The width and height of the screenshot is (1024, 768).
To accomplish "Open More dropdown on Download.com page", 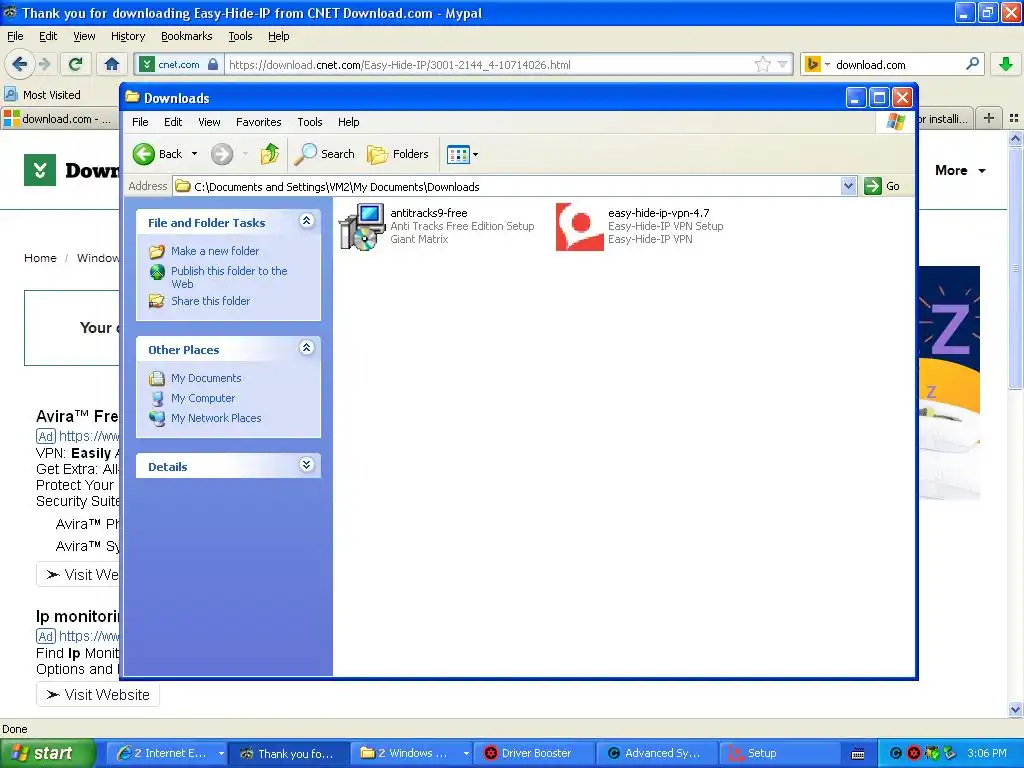I will (960, 170).
